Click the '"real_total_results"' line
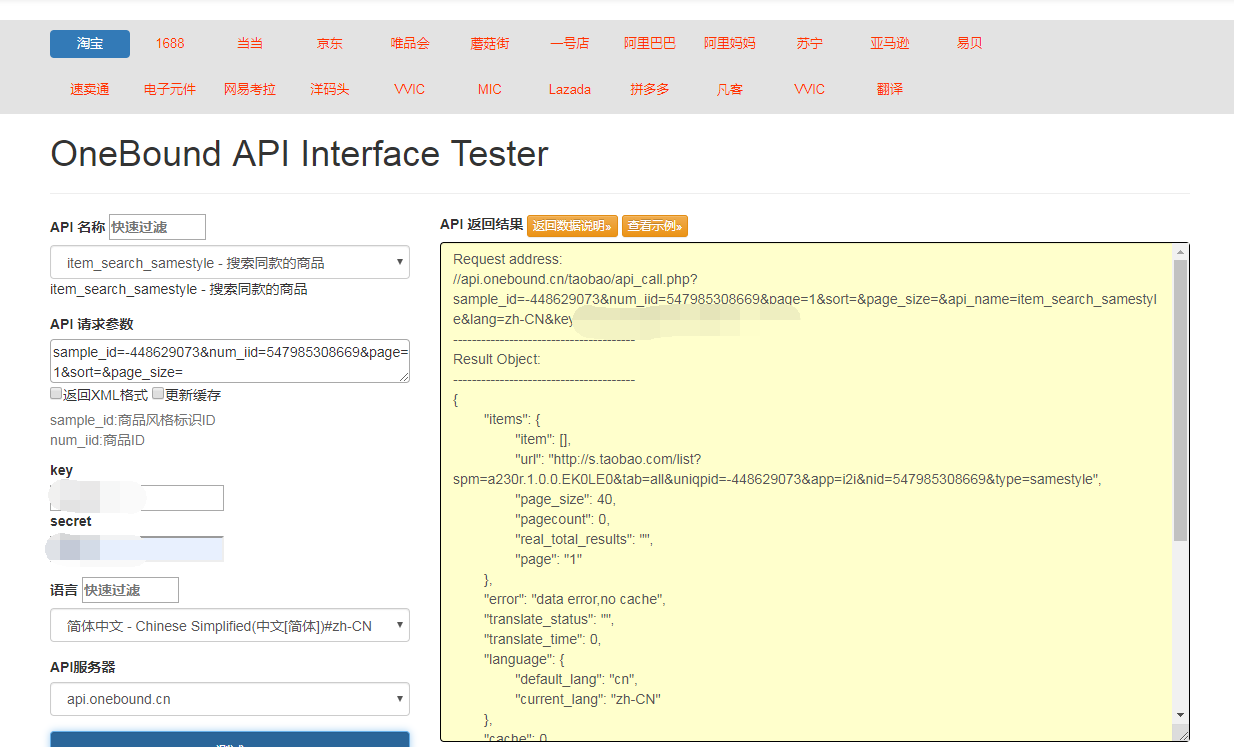This screenshot has height=747, width=1234. pos(584,539)
